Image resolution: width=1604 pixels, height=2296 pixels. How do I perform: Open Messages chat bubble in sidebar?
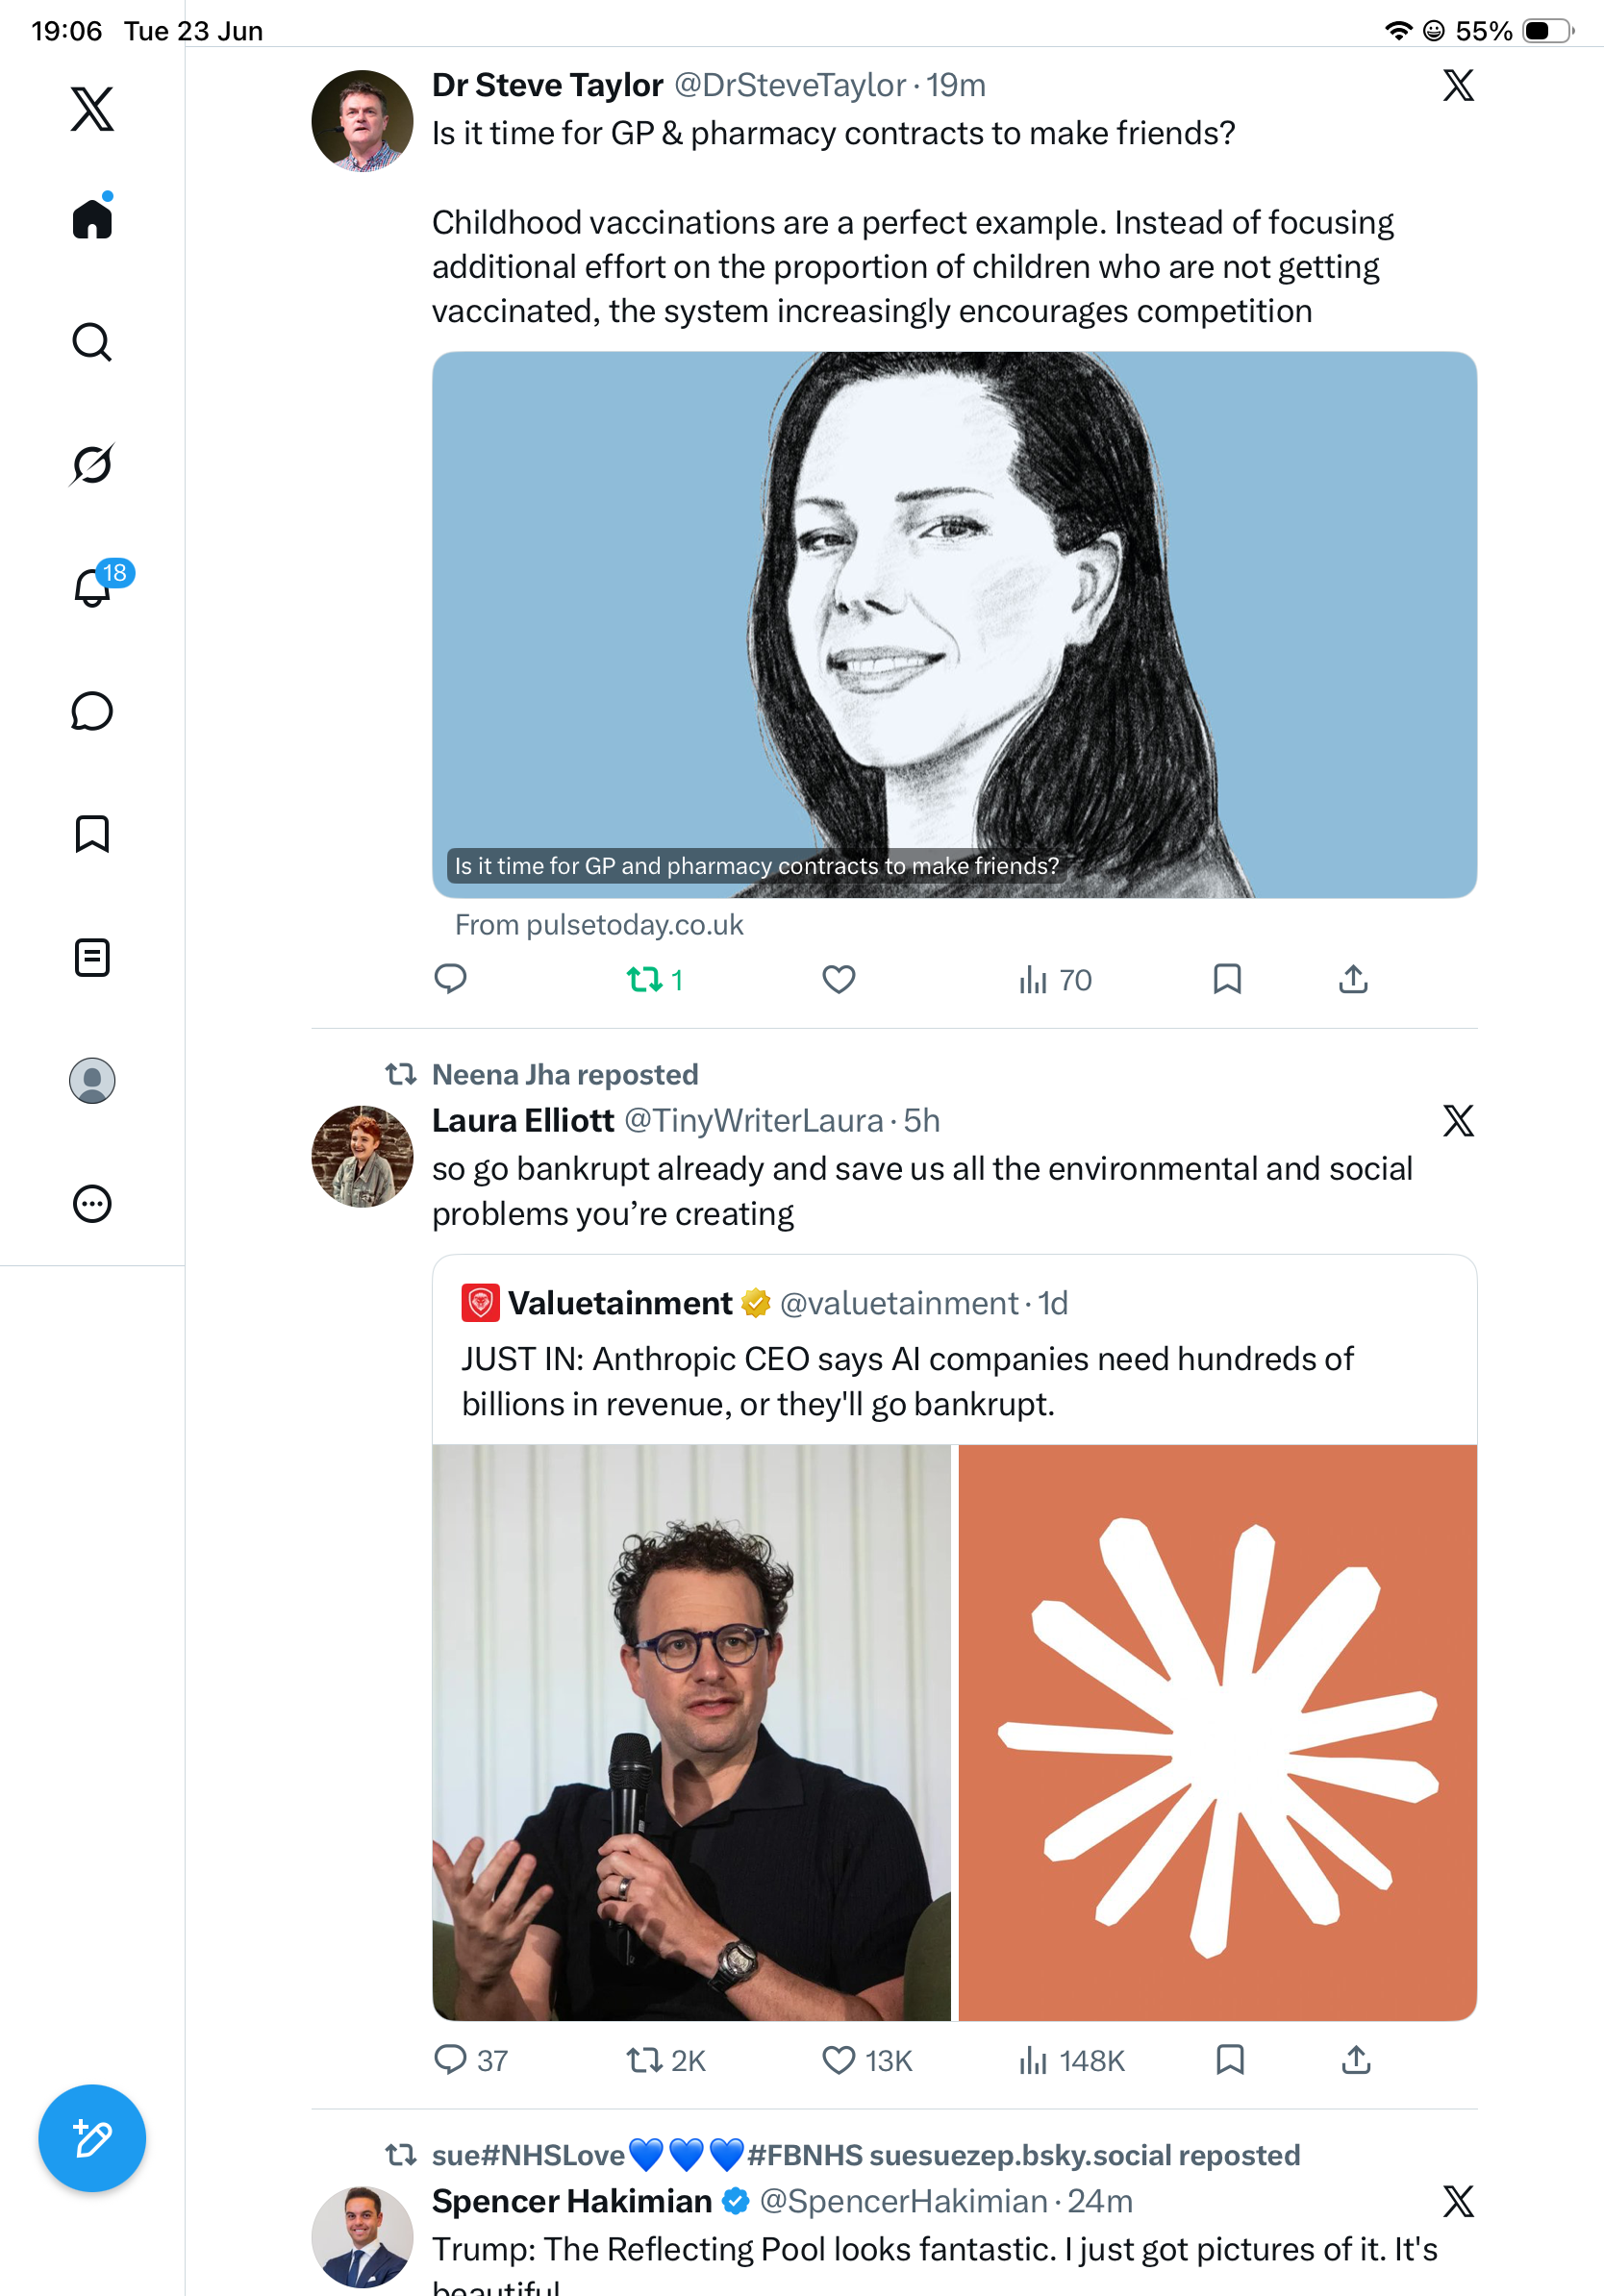coord(92,711)
